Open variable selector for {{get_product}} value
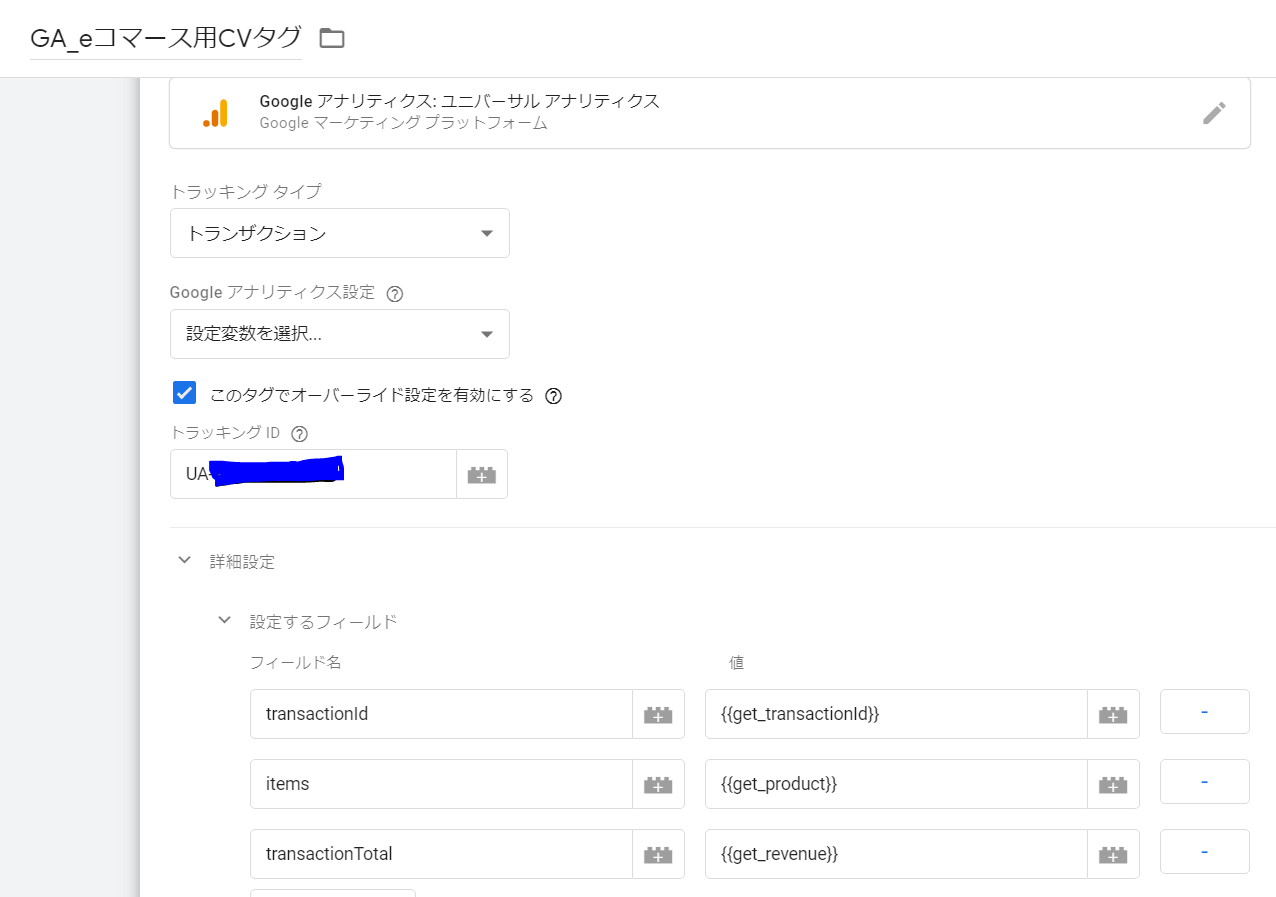Viewport: 1276px width, 897px height. 1113,783
